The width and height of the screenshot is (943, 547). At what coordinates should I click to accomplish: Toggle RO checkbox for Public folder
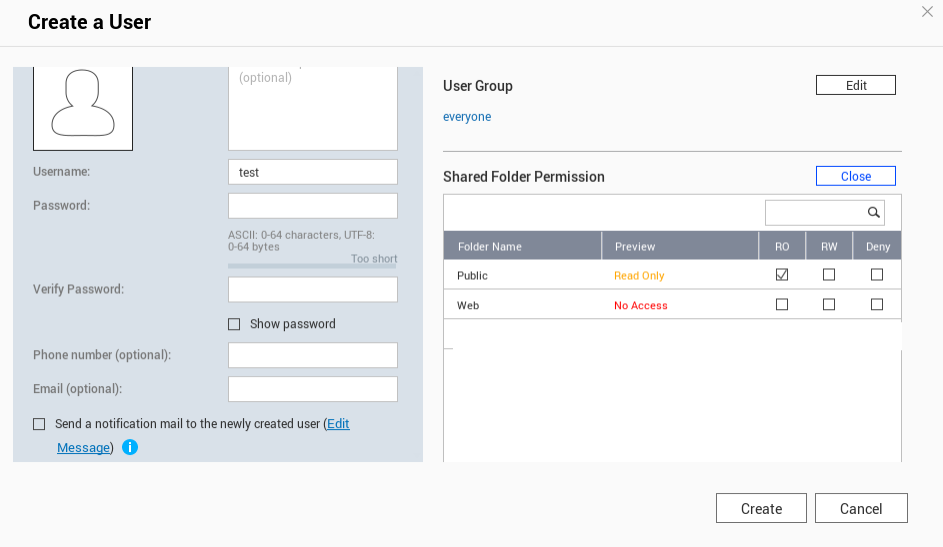tap(782, 275)
